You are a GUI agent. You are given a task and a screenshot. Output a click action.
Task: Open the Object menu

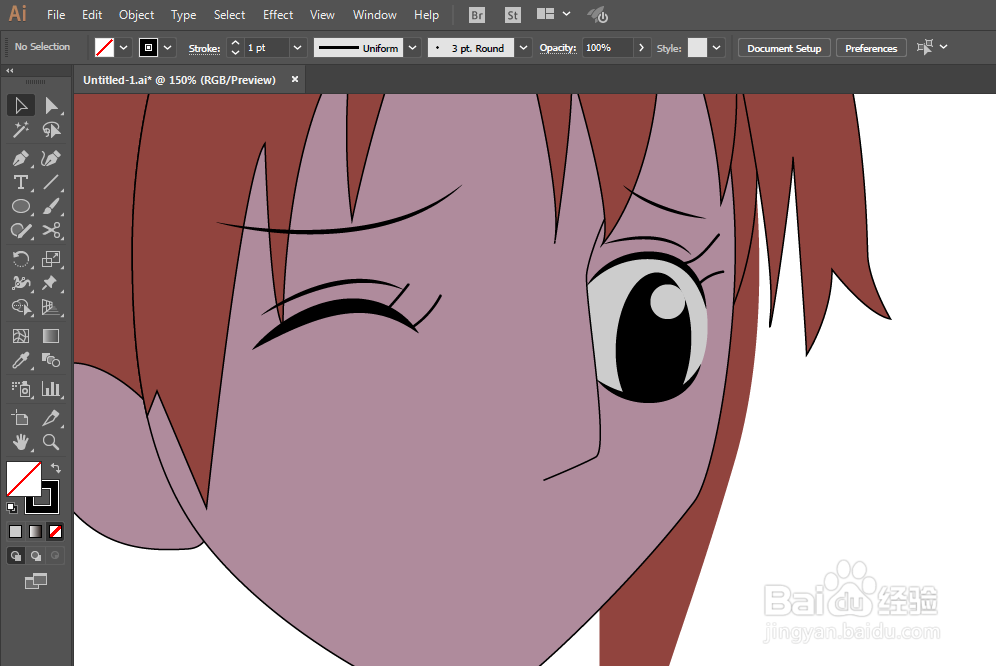(137, 15)
